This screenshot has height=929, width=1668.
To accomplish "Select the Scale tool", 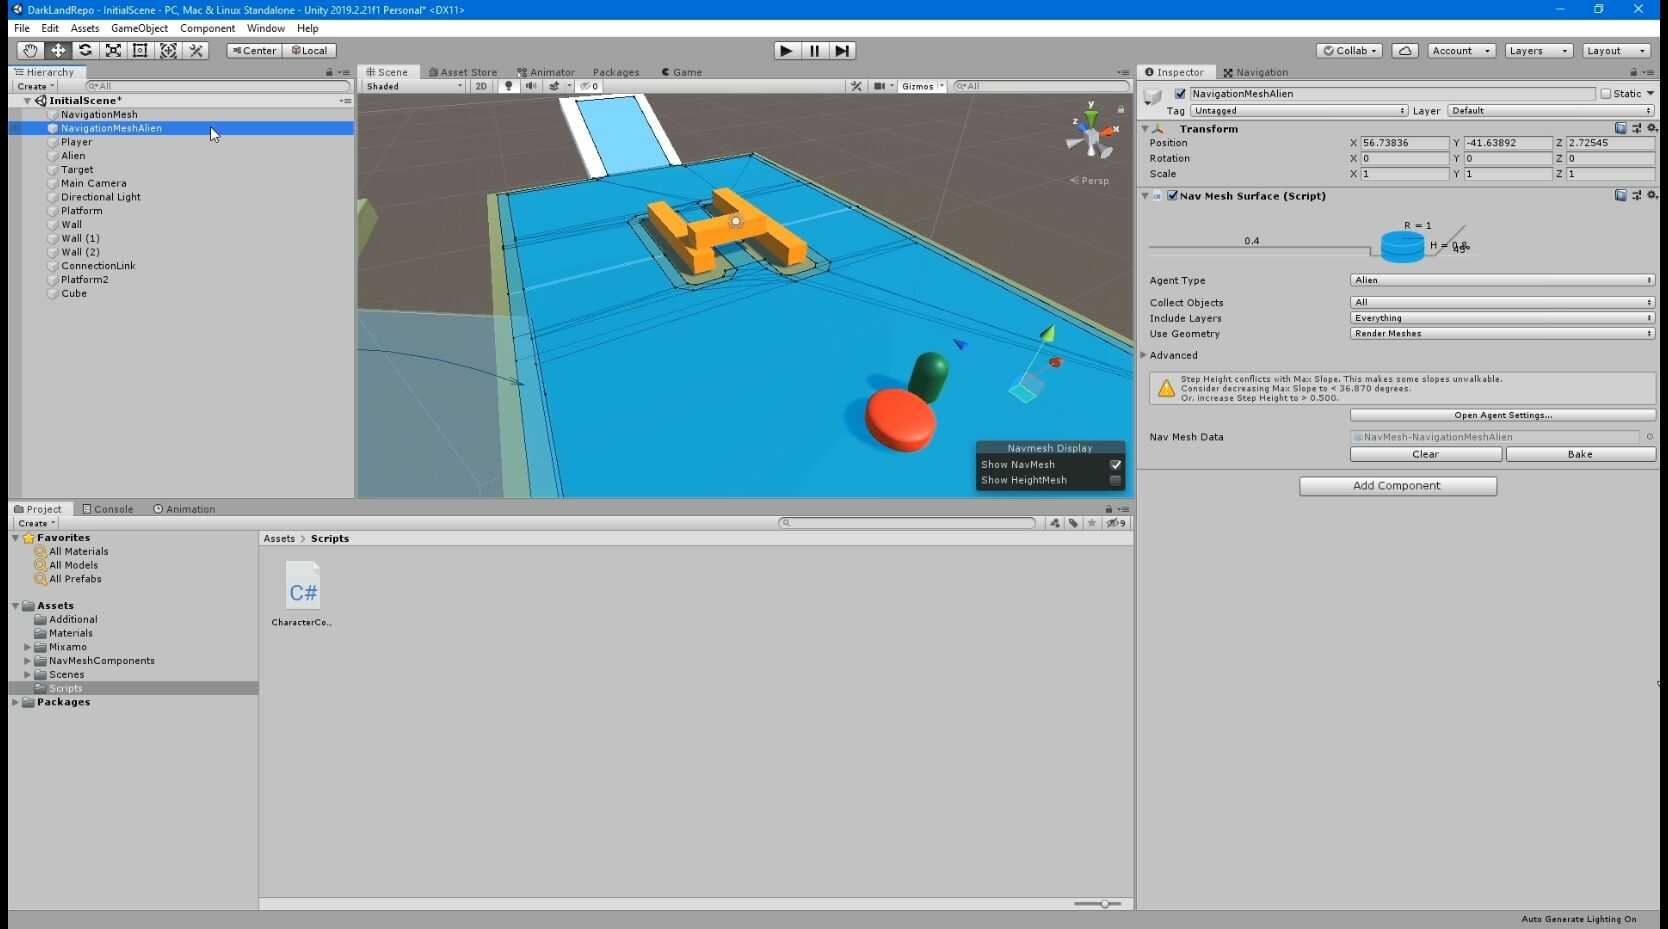I will [113, 50].
